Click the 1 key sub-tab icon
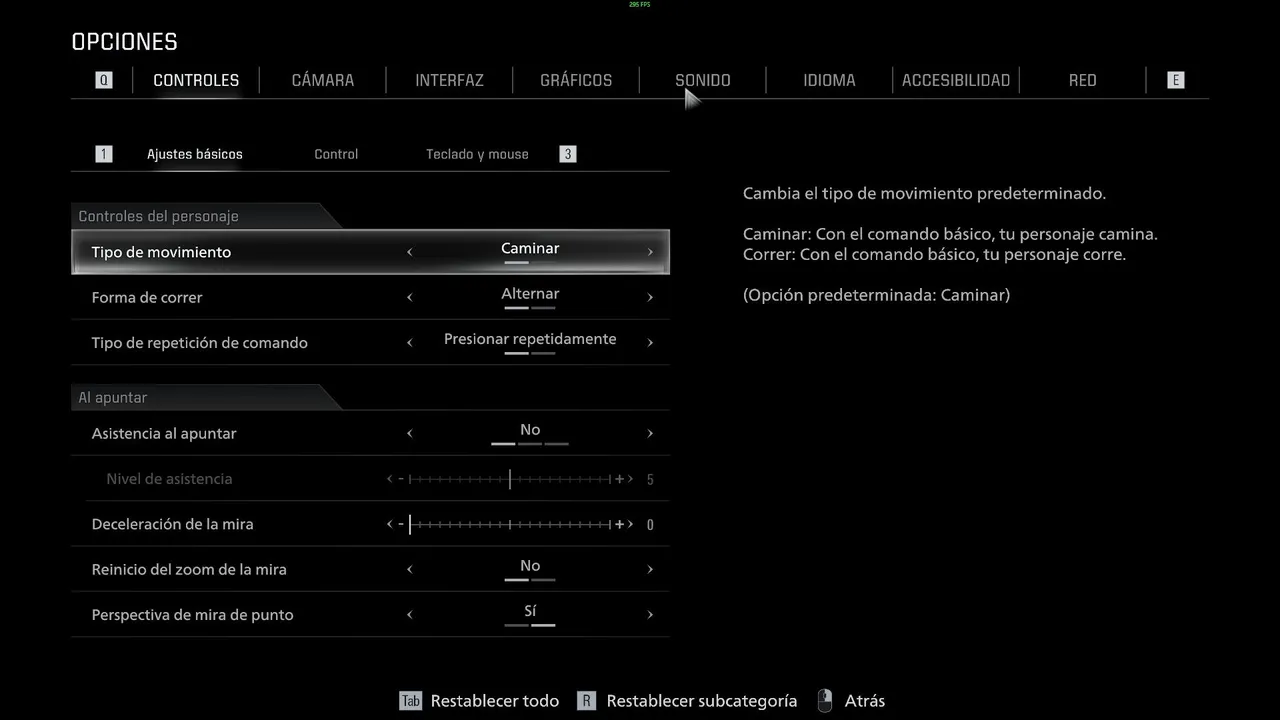 pos(104,154)
